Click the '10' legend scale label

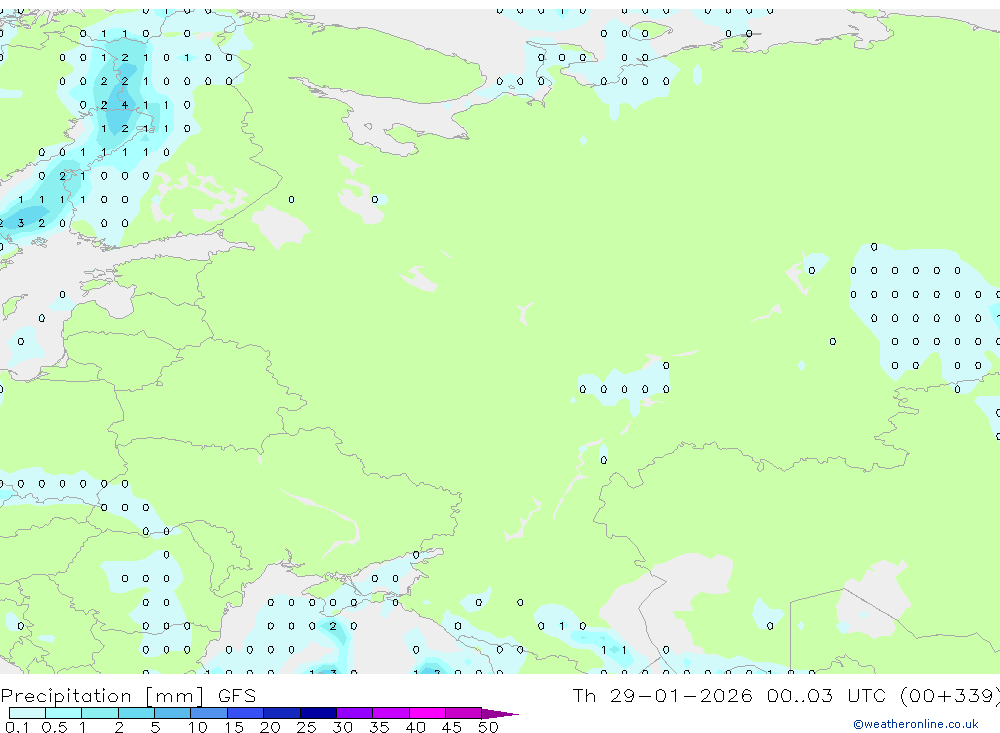(x=198, y=727)
